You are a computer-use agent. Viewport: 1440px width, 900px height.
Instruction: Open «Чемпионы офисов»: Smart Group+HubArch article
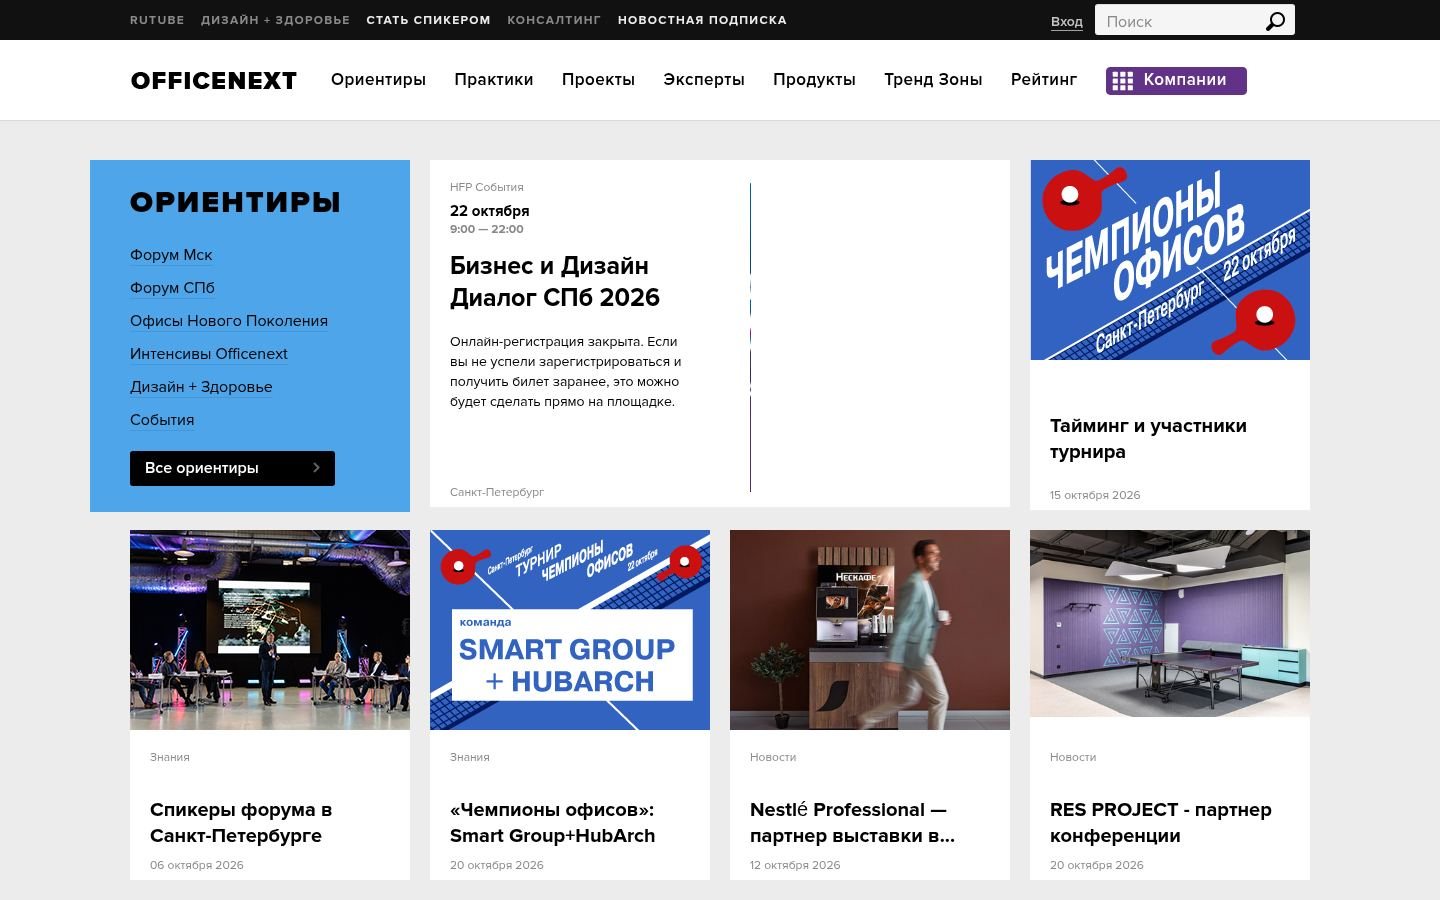(x=552, y=823)
